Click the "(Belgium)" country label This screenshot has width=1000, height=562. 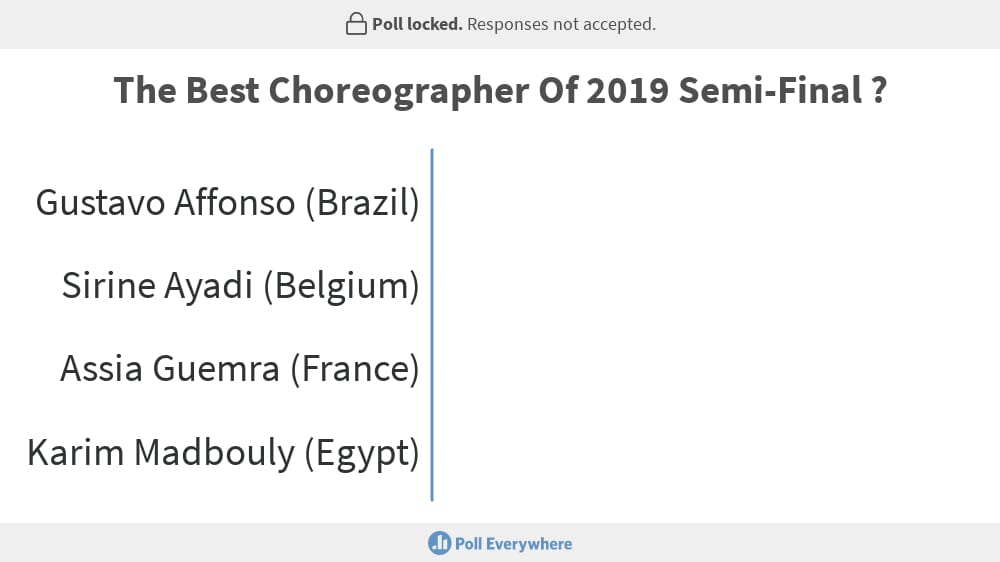tap(341, 286)
